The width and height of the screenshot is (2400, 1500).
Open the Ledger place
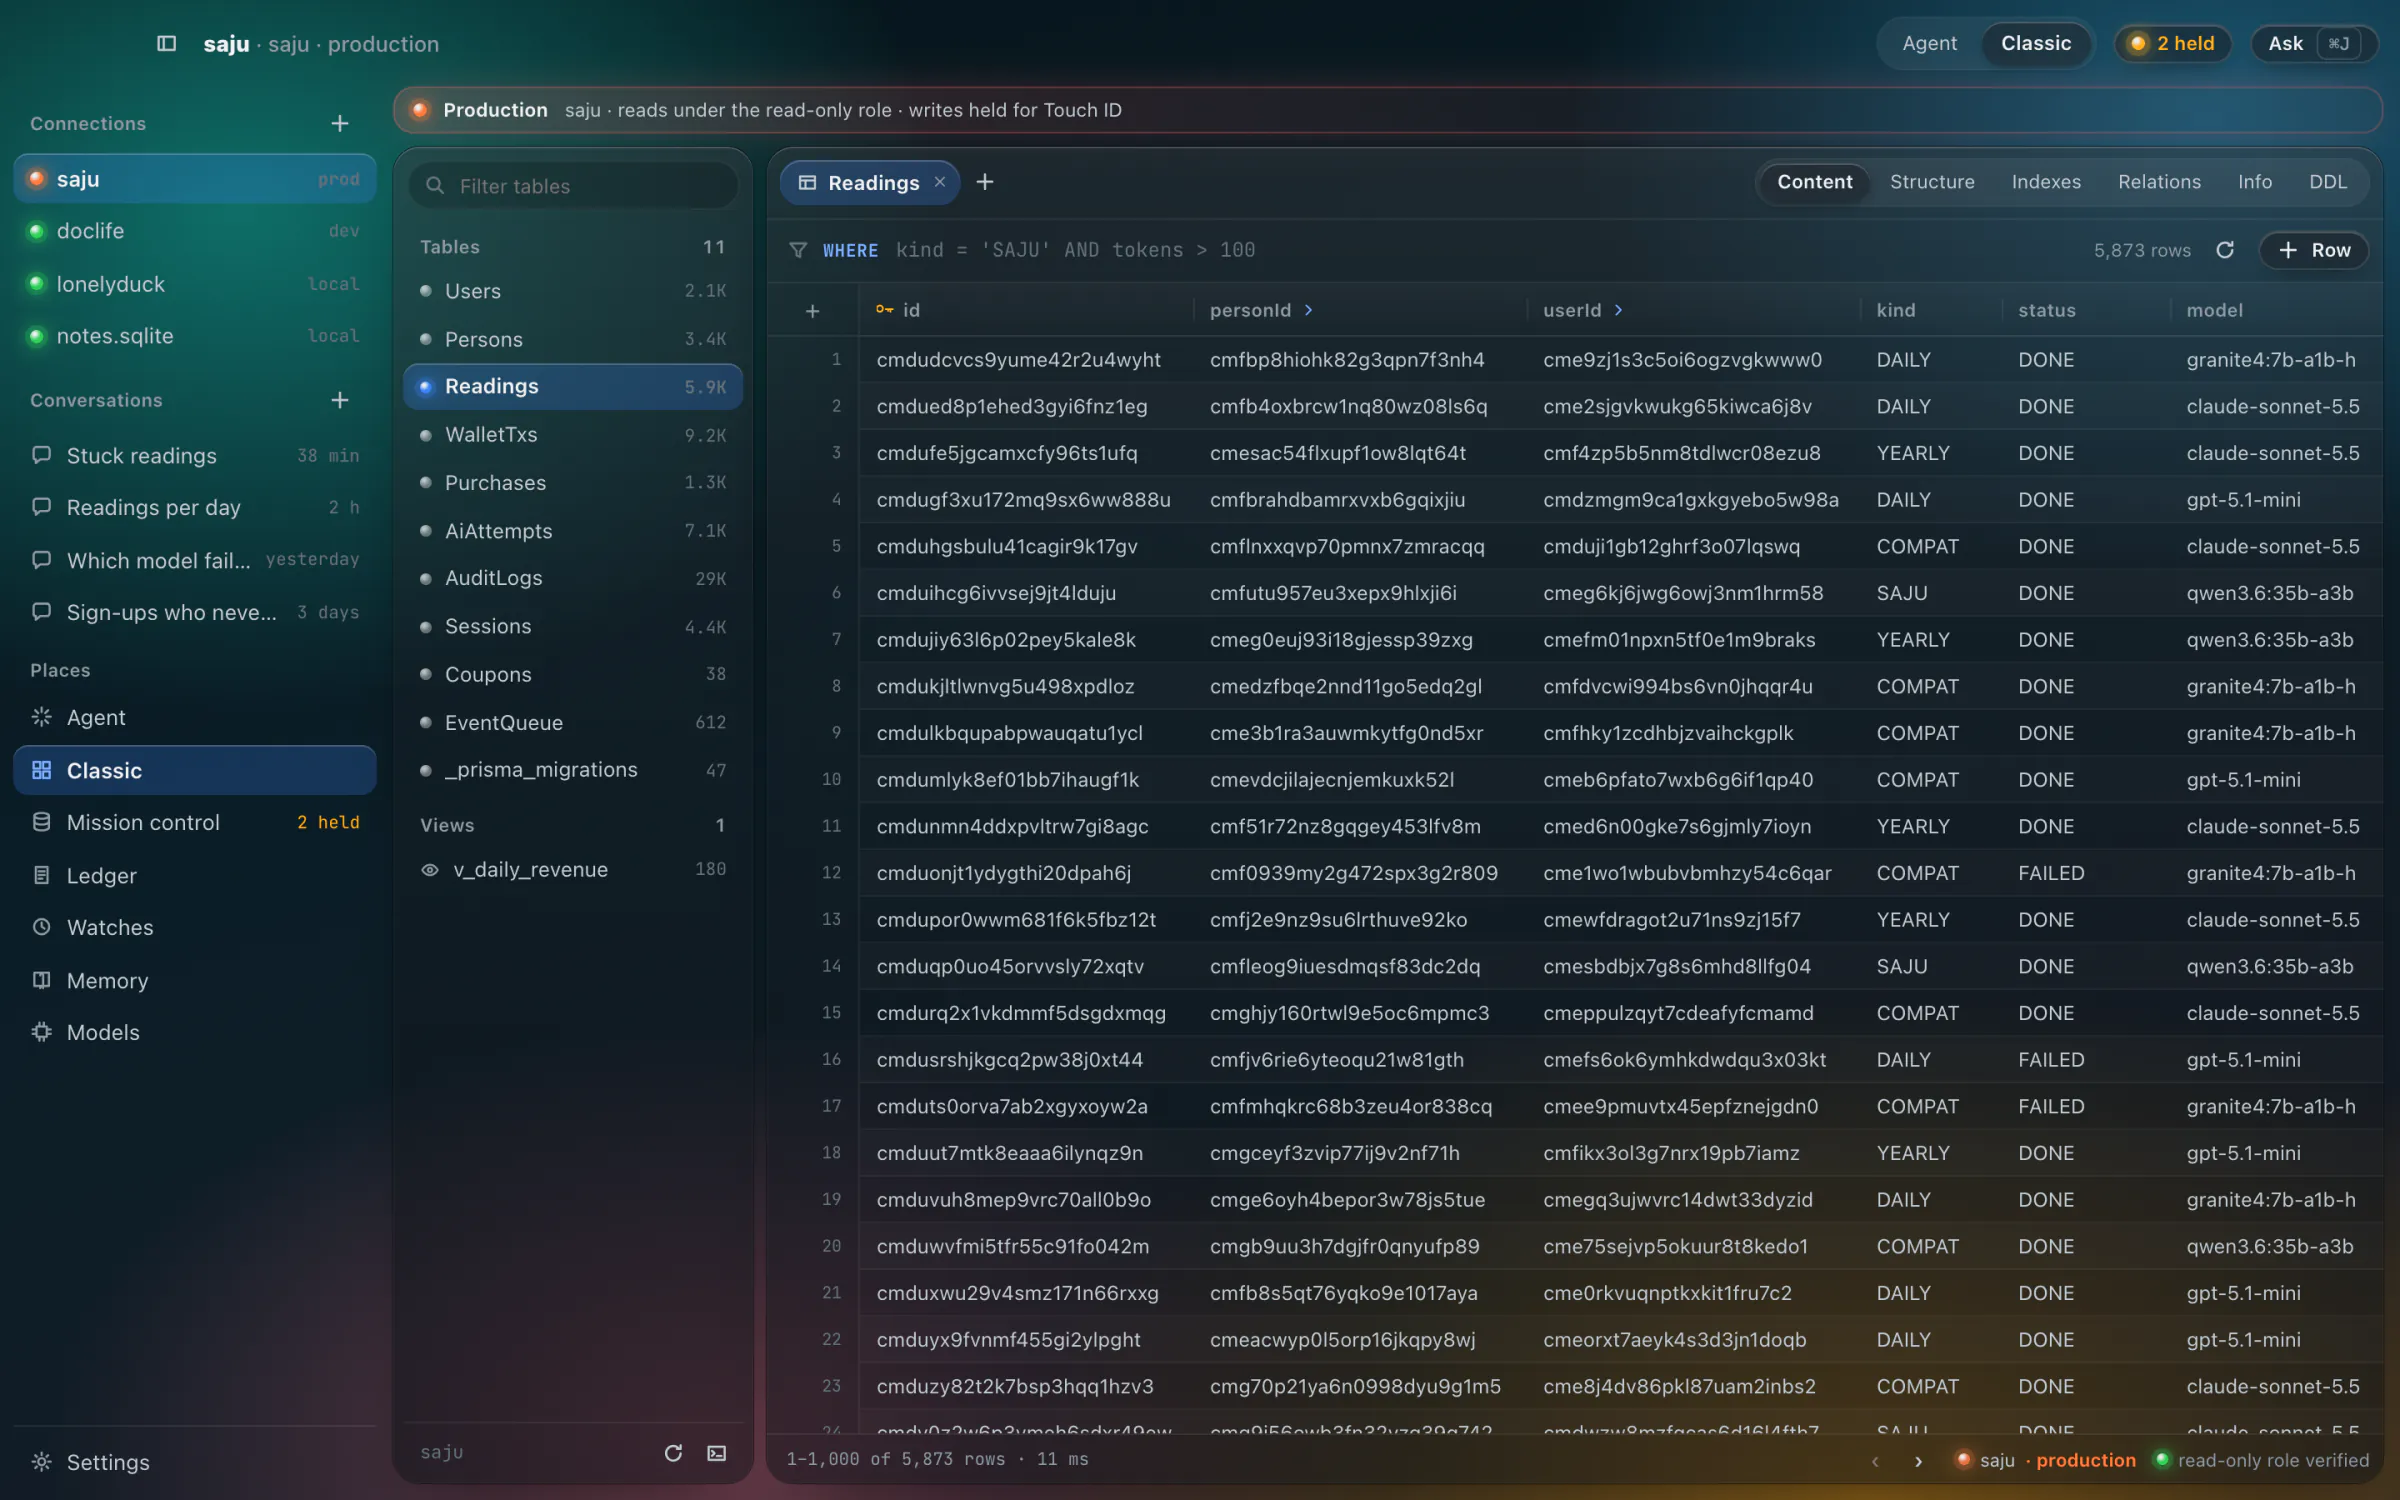(x=195, y=875)
